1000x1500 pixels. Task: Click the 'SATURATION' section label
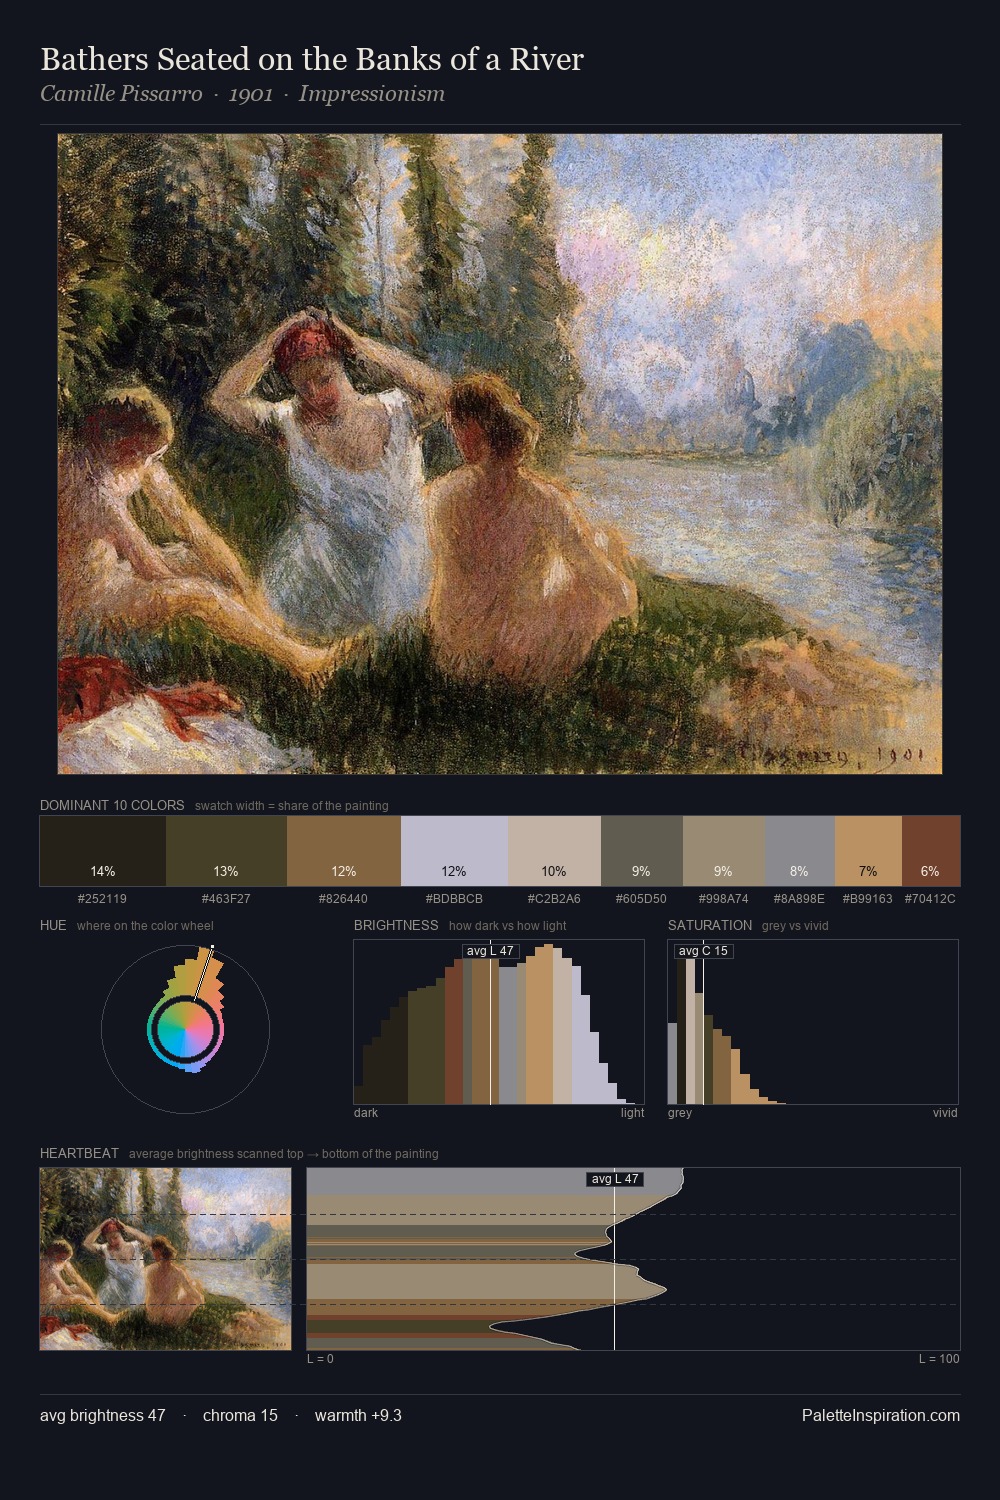click(710, 925)
